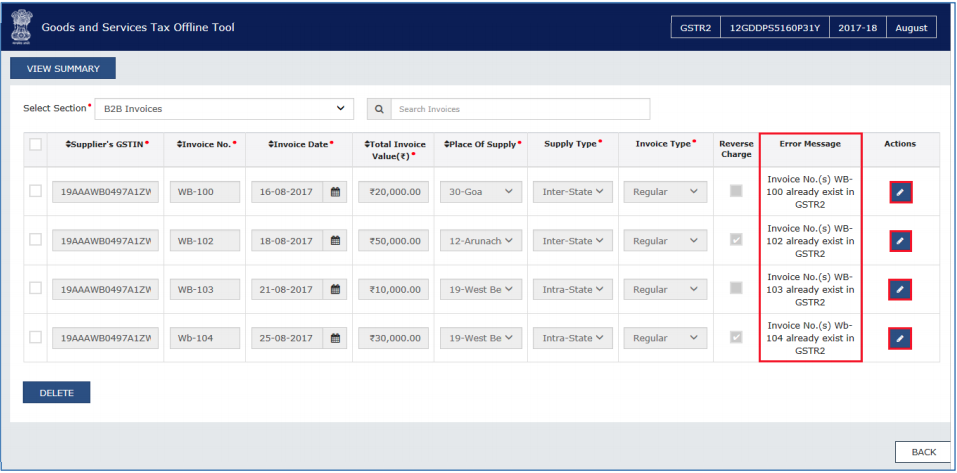Open the 30-Goa place of supply dropdown
Image resolution: width=957 pixels, height=473 pixels.
click(x=481, y=192)
